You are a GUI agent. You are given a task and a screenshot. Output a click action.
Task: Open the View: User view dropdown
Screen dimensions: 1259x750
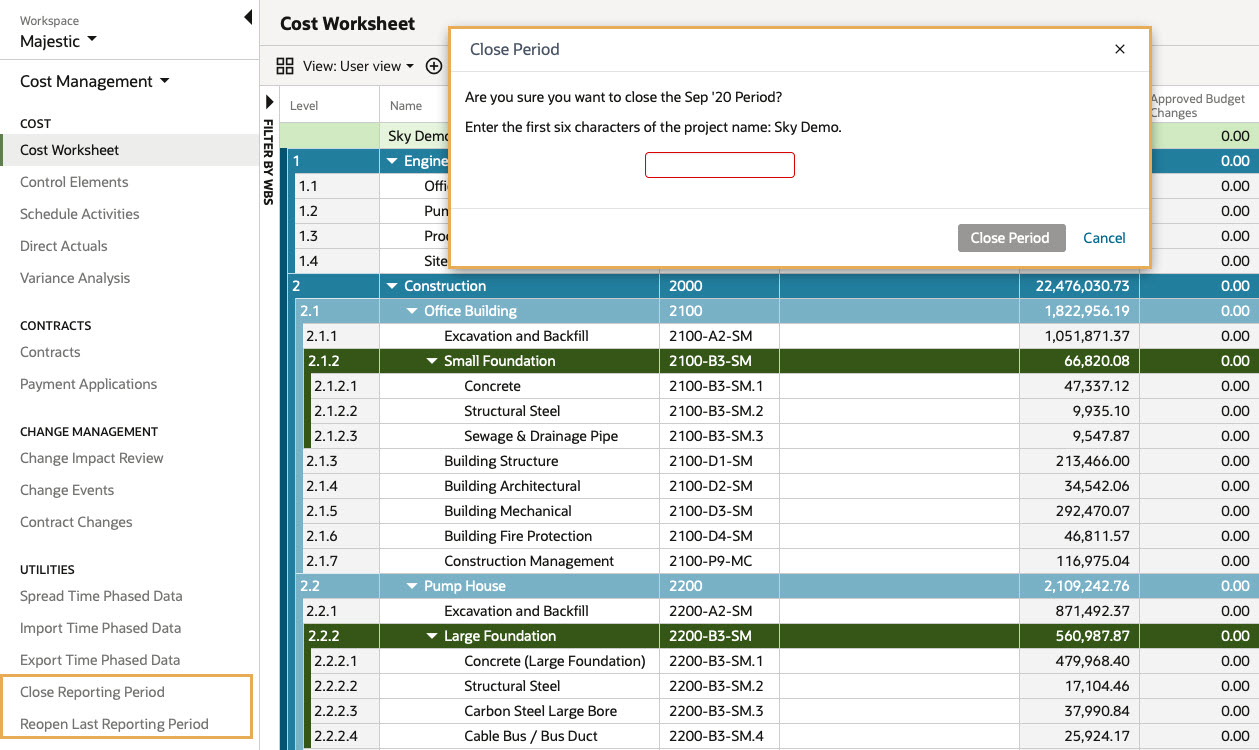(x=358, y=66)
